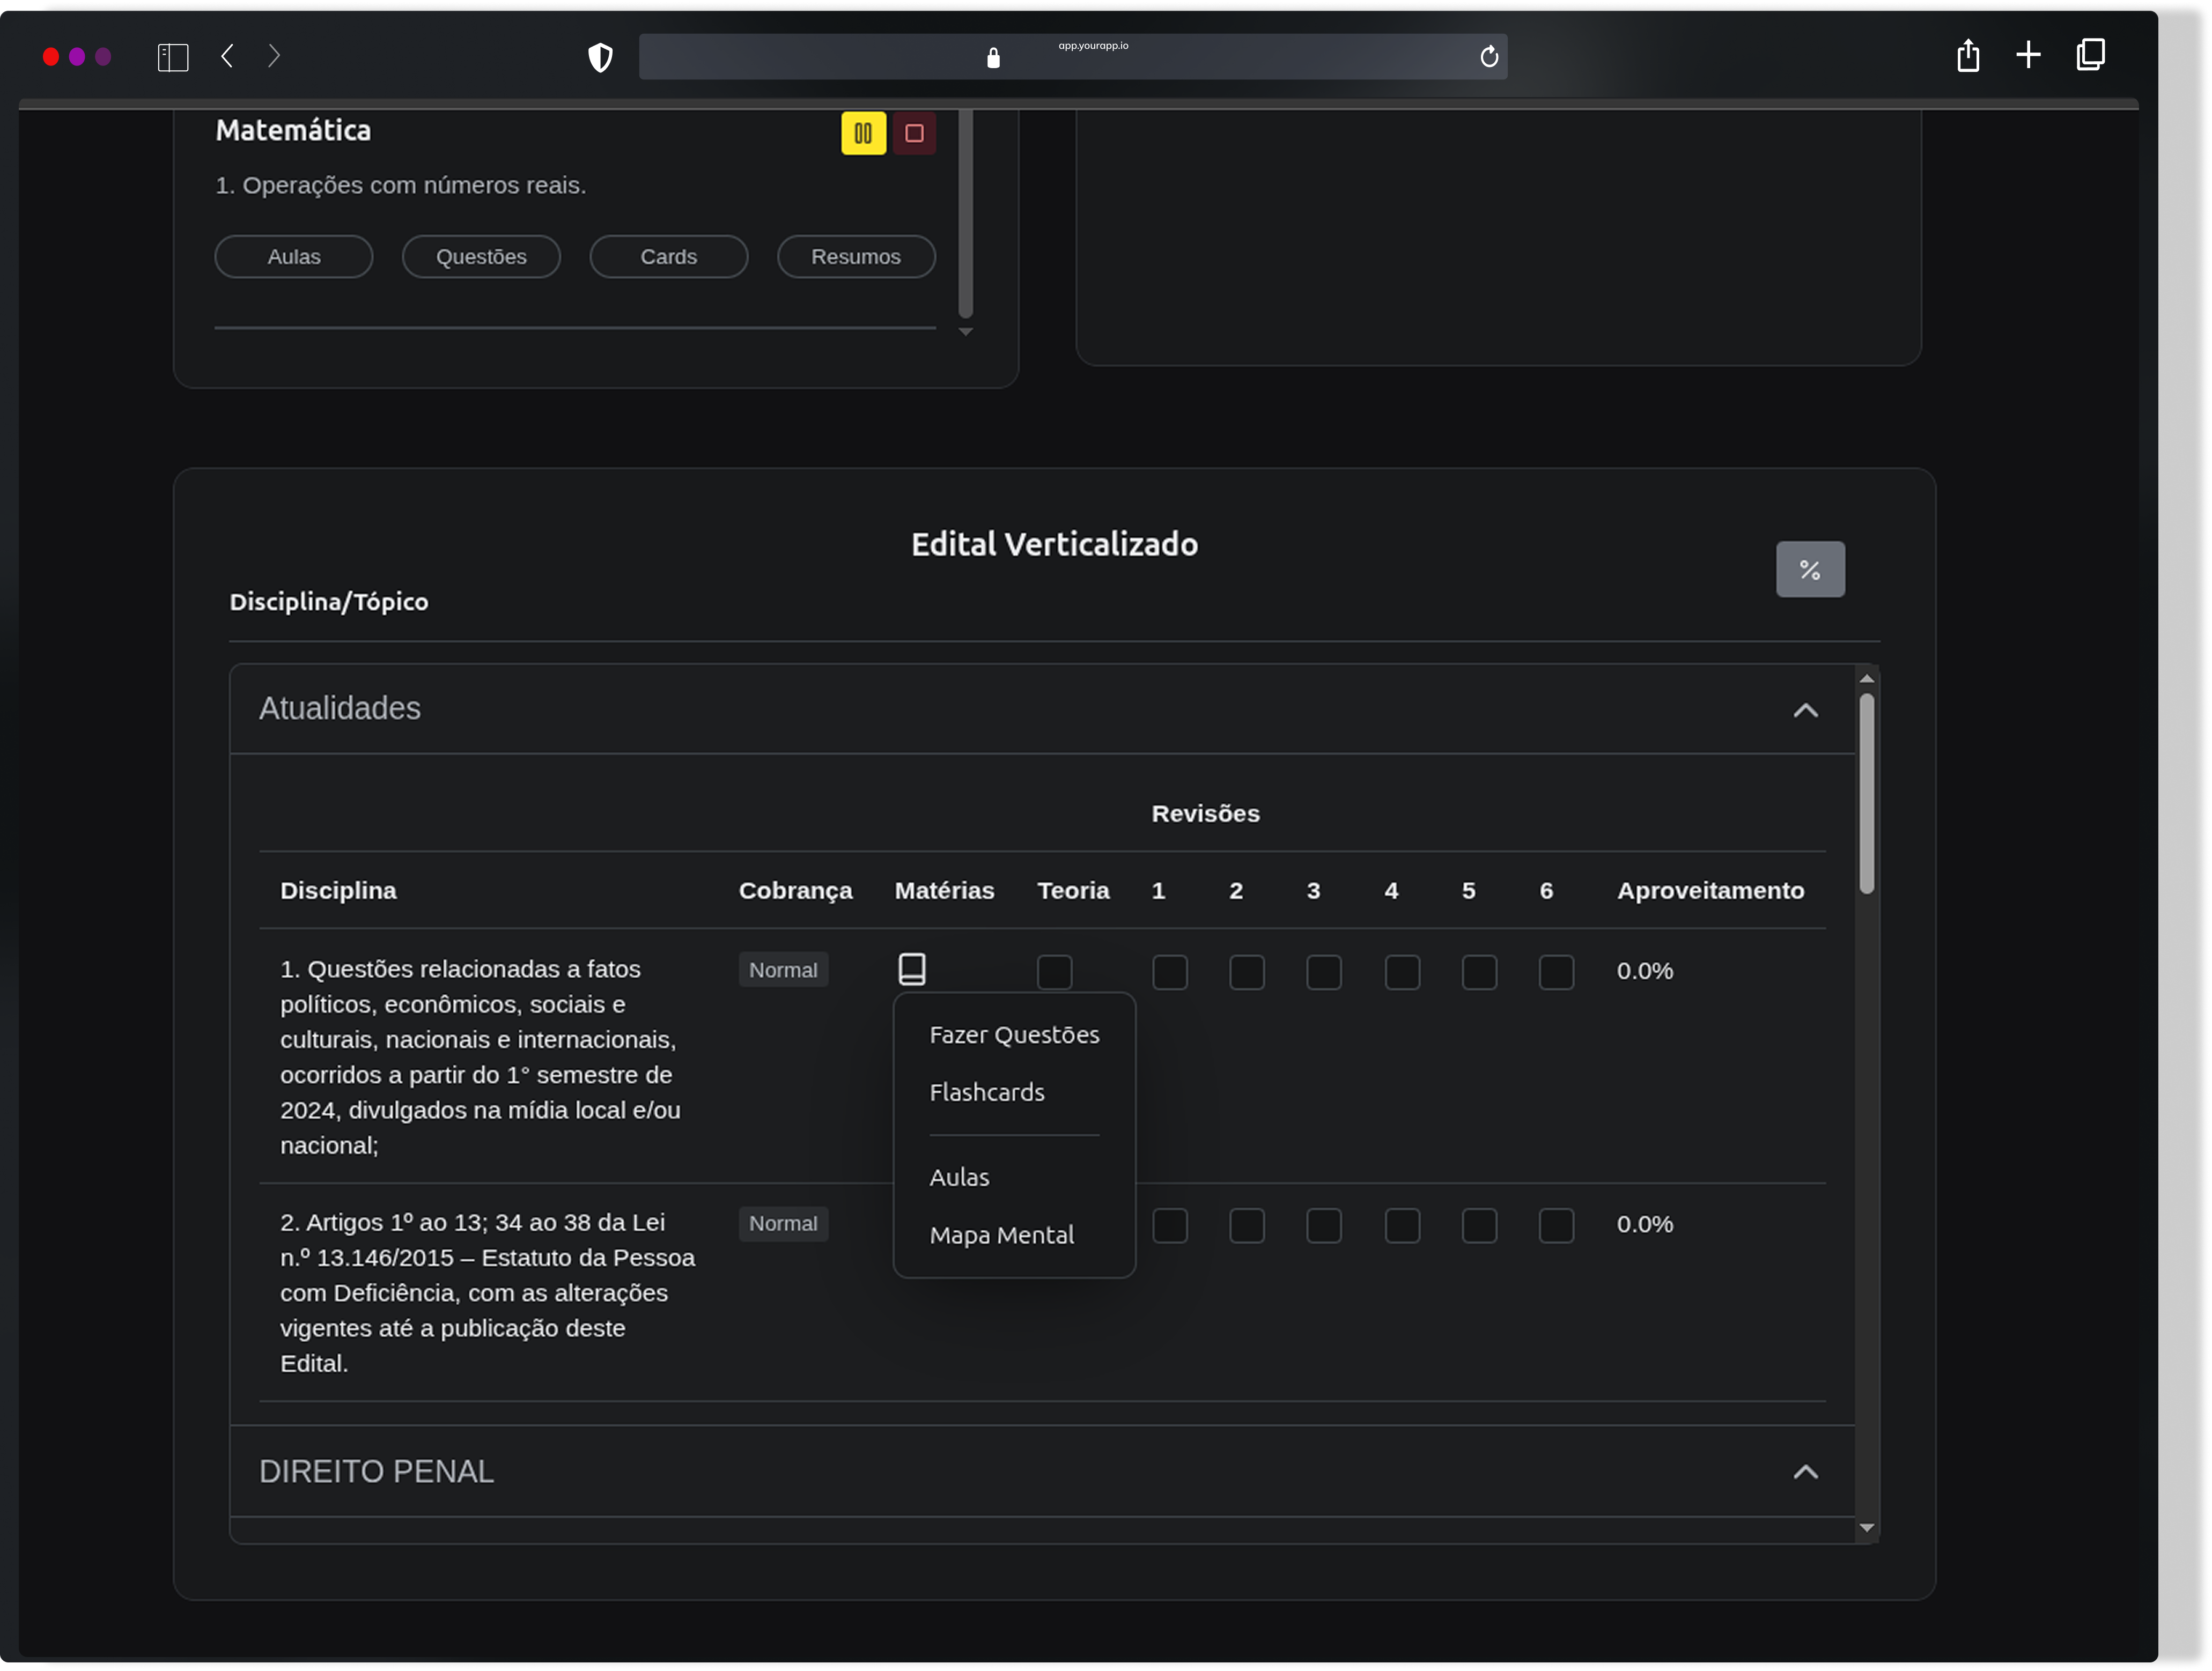This screenshot has width=2212, height=1671.
Task: Click the Aproveitamento column header
Action: click(x=1710, y=891)
